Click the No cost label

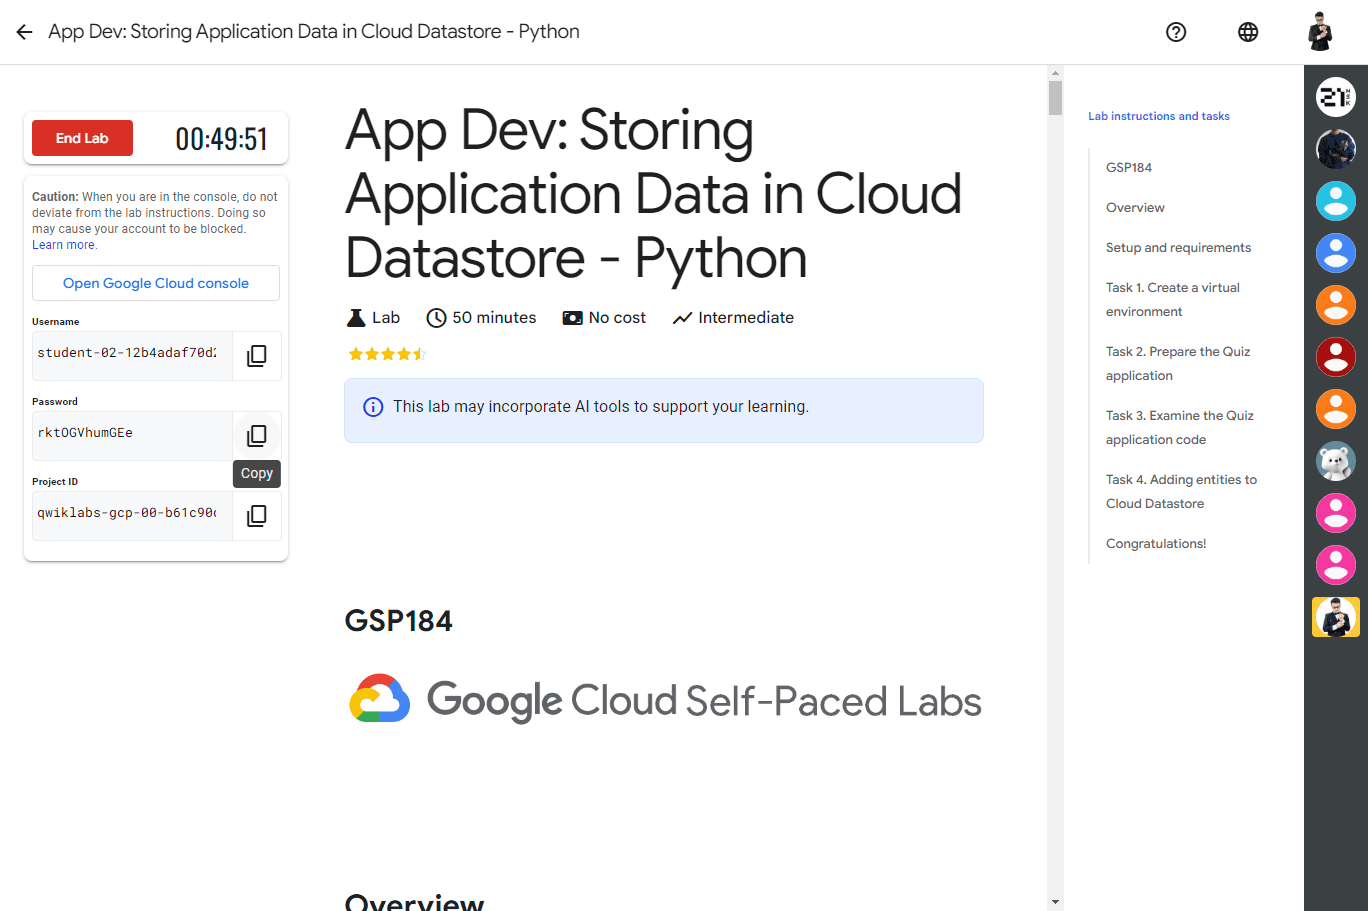click(617, 318)
